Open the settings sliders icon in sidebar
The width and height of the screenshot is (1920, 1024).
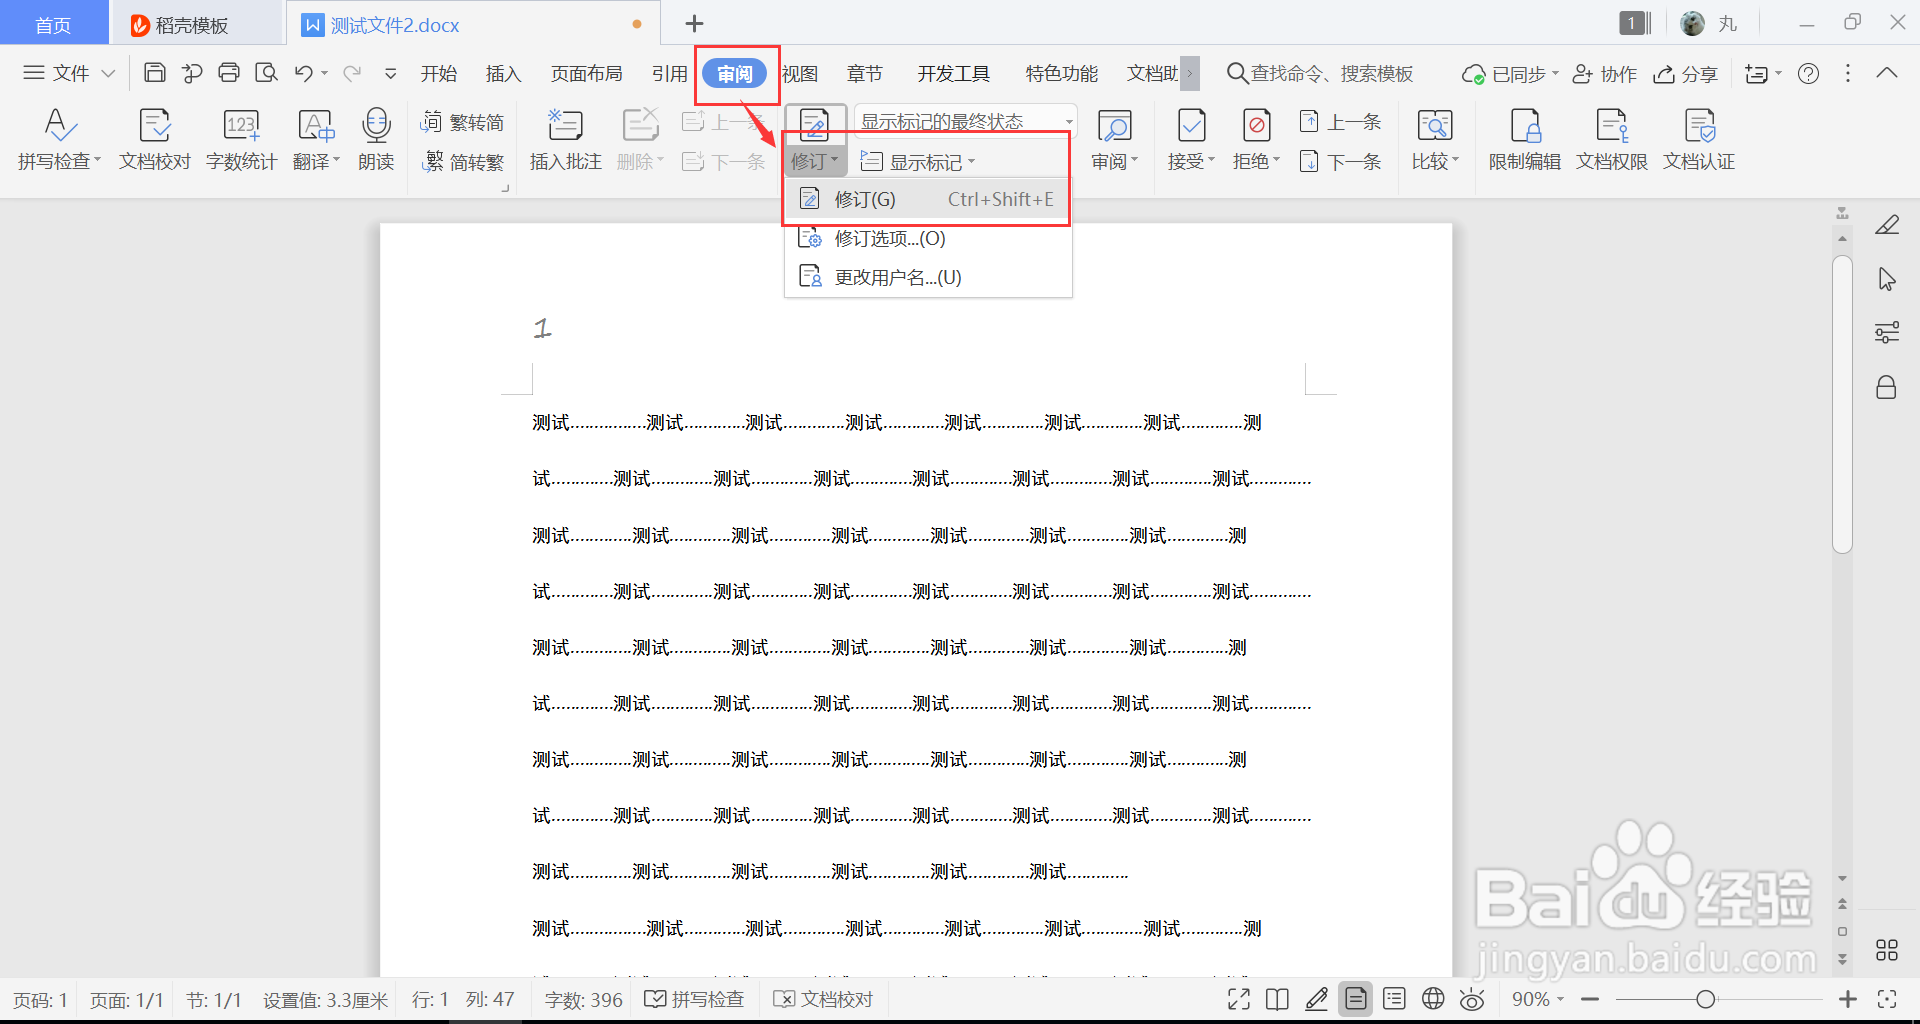click(x=1887, y=333)
